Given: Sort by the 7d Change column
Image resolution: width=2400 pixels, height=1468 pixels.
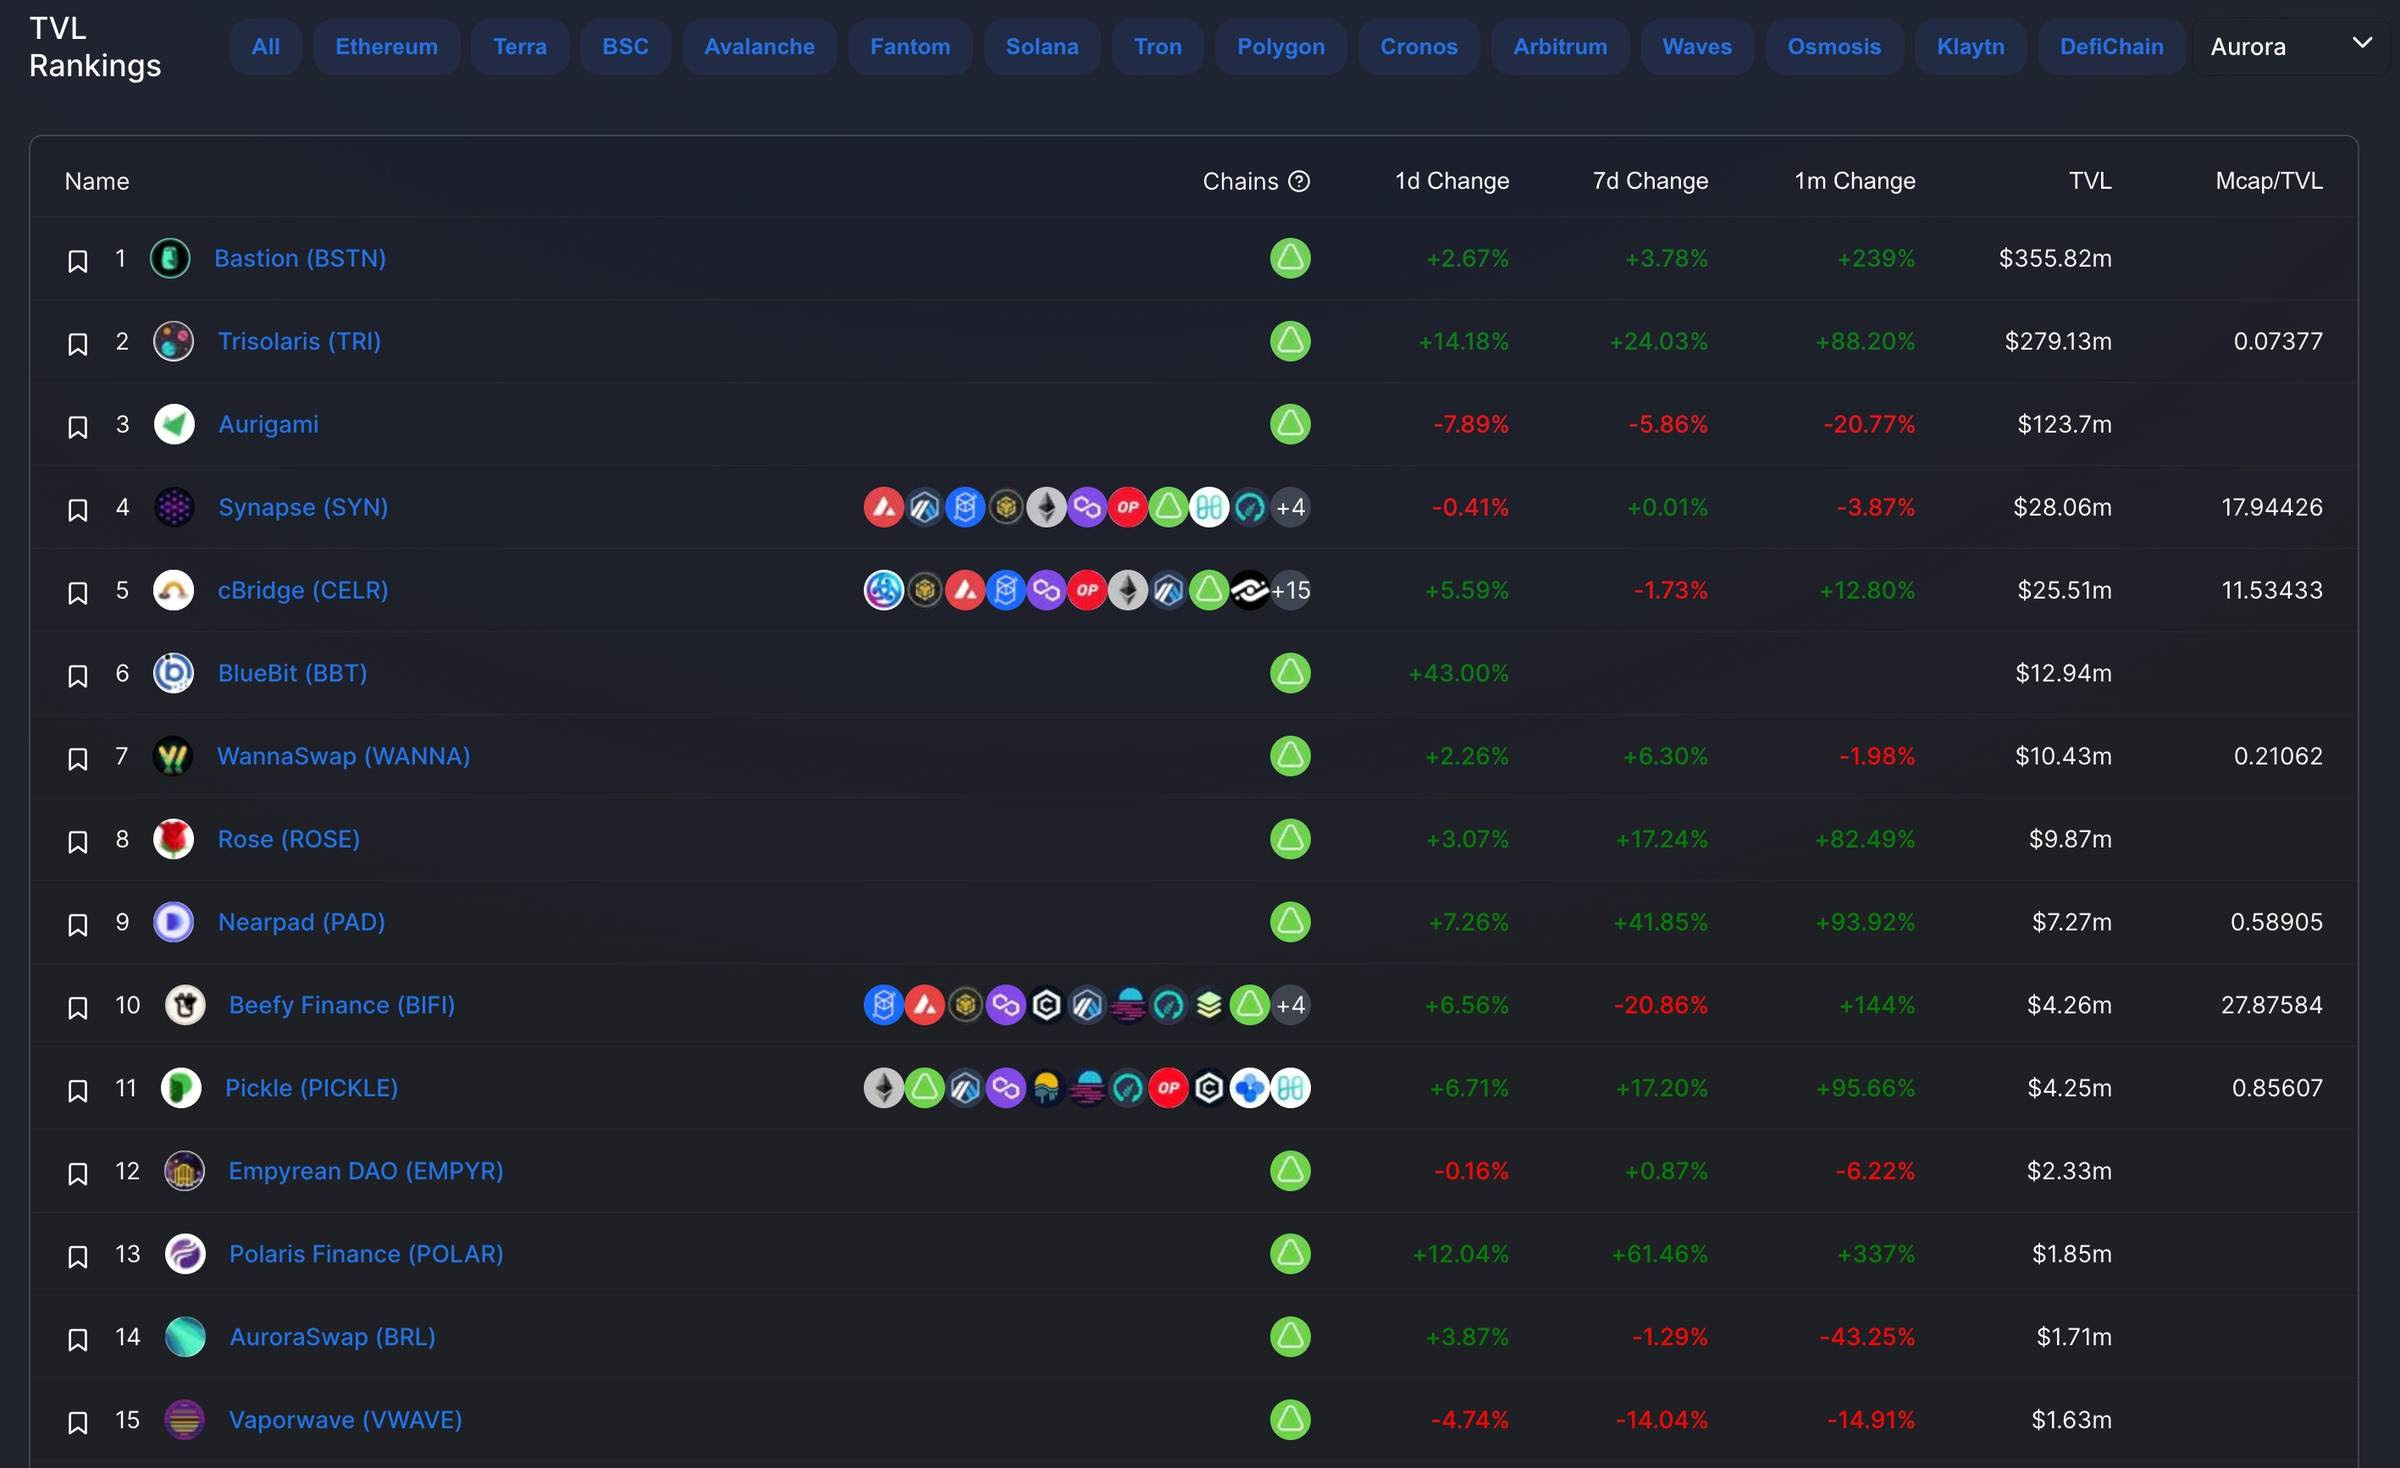Looking at the screenshot, I should point(1650,181).
